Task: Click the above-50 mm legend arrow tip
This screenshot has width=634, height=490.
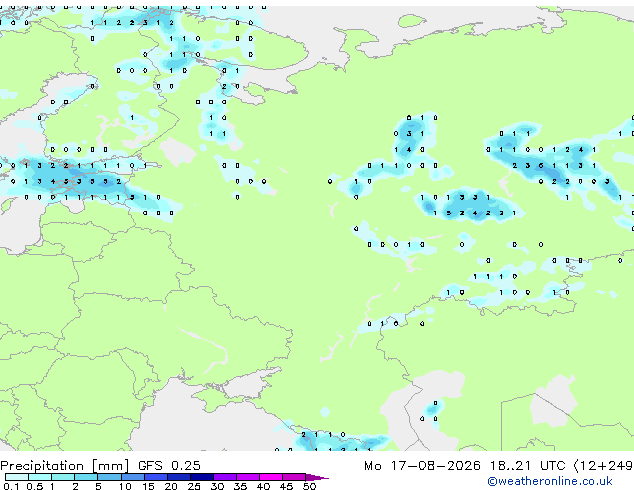Action: [x=317, y=477]
